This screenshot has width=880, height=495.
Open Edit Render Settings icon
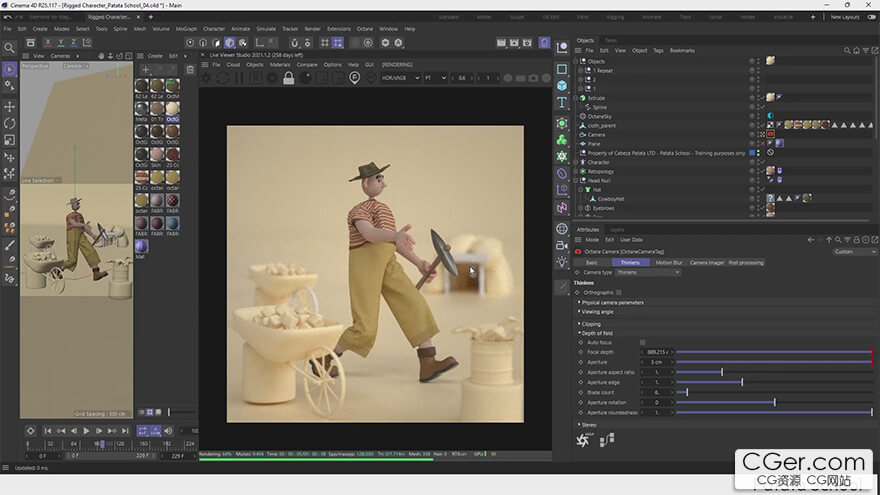click(x=527, y=43)
